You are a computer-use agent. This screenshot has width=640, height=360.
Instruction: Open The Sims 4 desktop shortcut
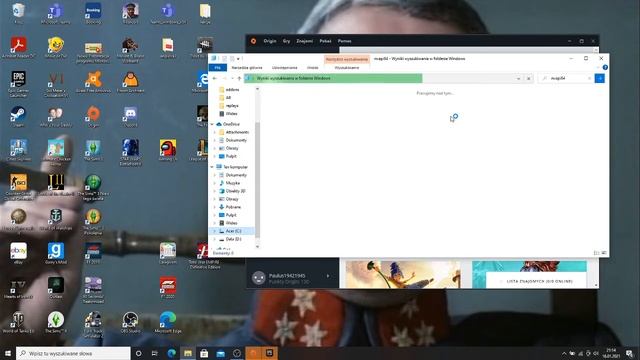pos(56,322)
